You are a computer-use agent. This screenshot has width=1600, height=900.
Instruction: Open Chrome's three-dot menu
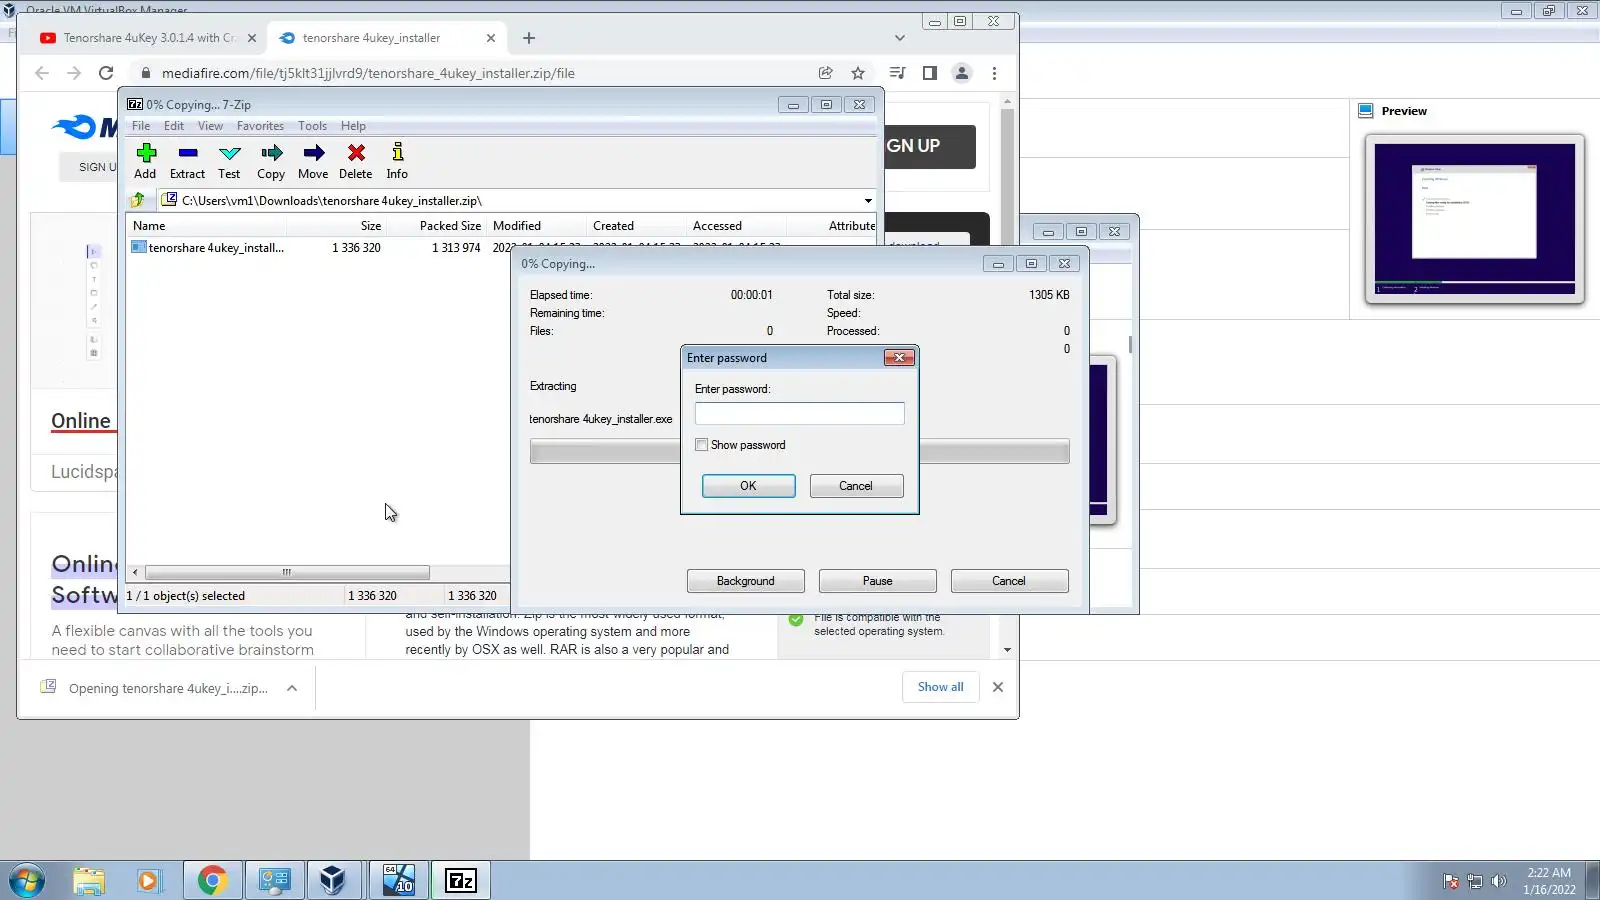pyautogui.click(x=994, y=73)
